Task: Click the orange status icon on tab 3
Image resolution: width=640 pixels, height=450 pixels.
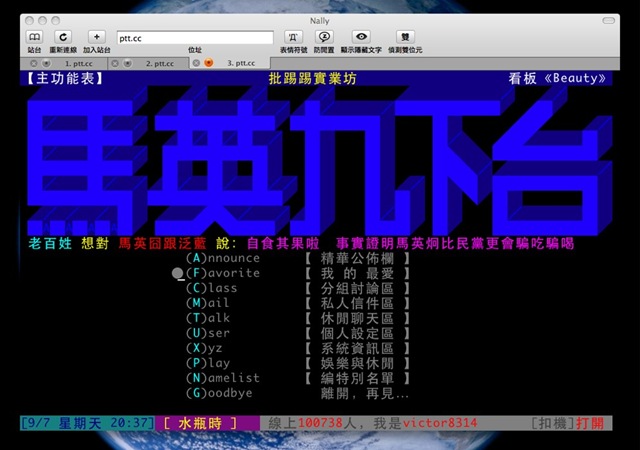Action: 209,63
